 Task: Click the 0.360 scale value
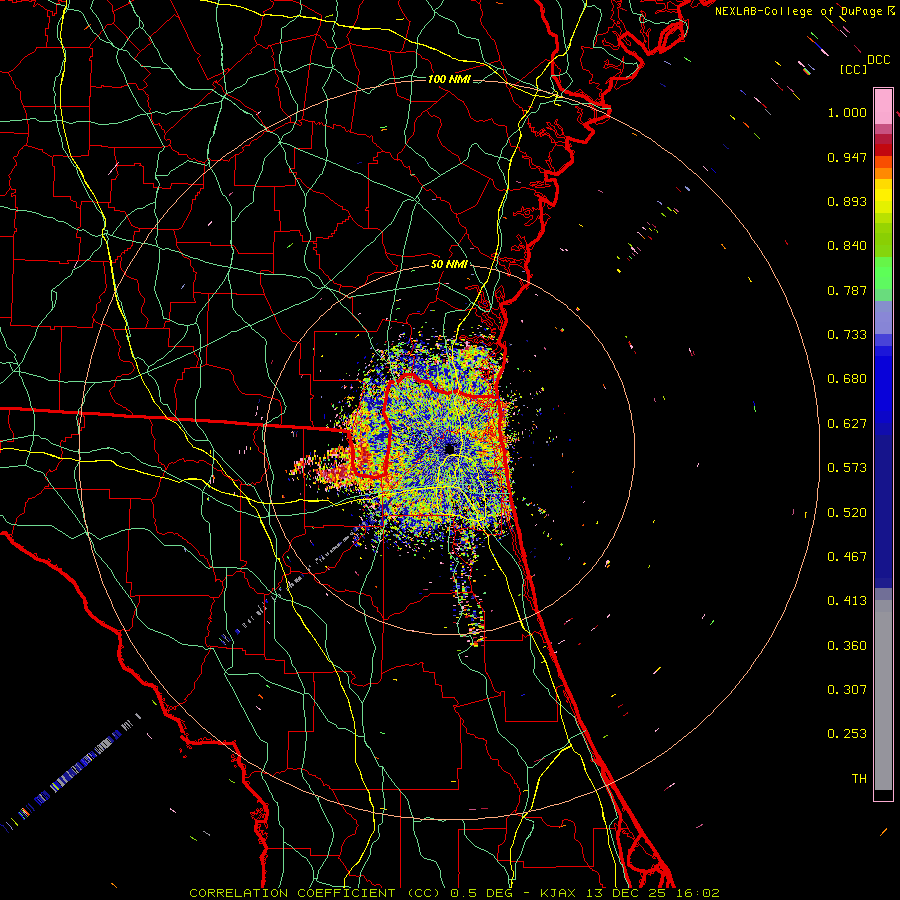[x=847, y=646]
